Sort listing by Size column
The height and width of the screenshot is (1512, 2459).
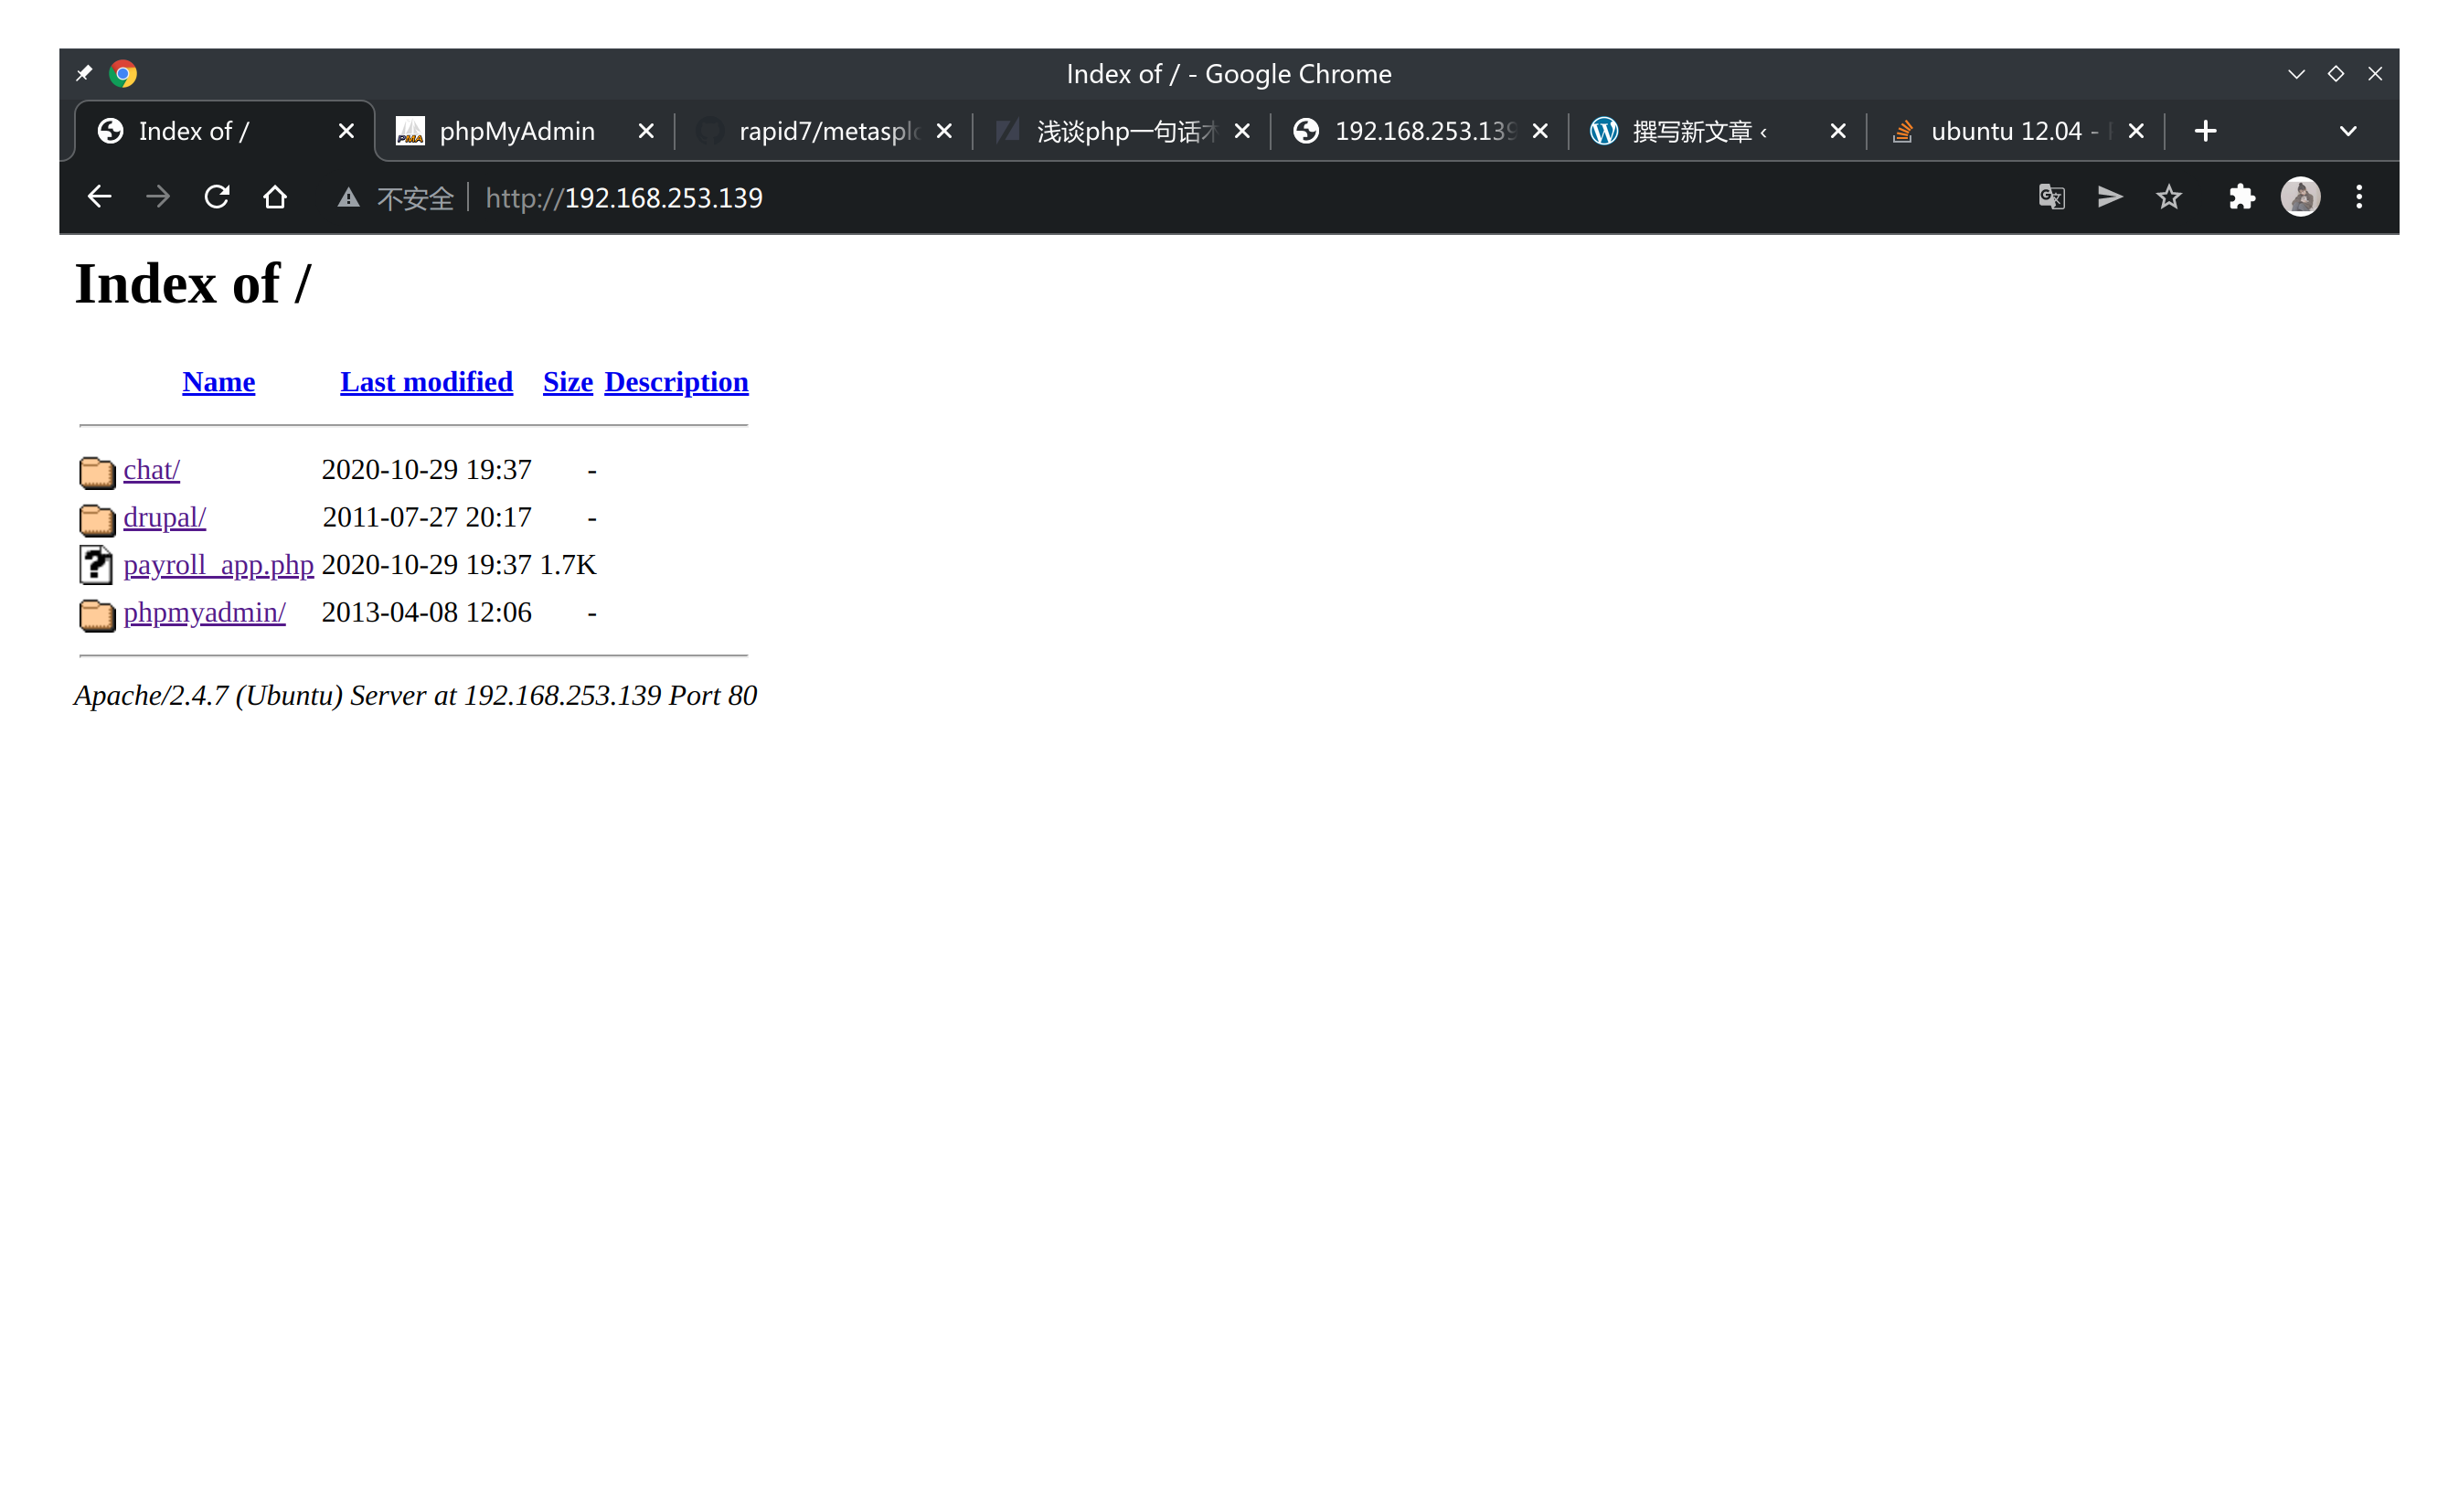[568, 382]
